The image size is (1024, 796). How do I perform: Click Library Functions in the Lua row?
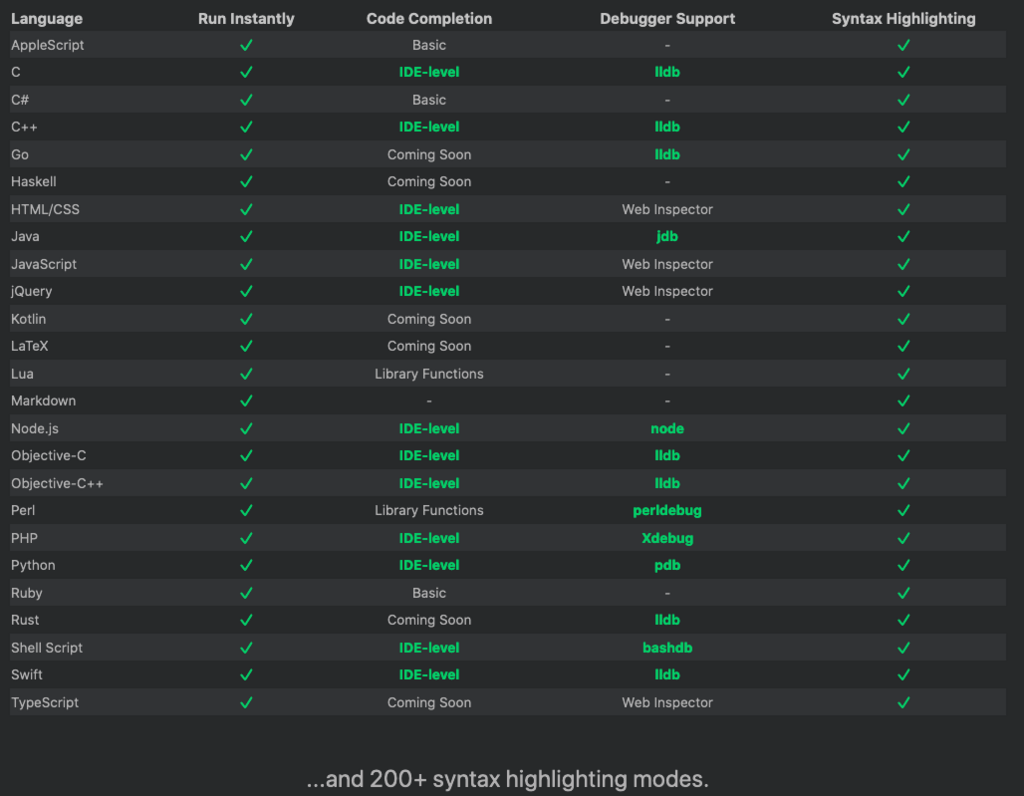point(429,374)
